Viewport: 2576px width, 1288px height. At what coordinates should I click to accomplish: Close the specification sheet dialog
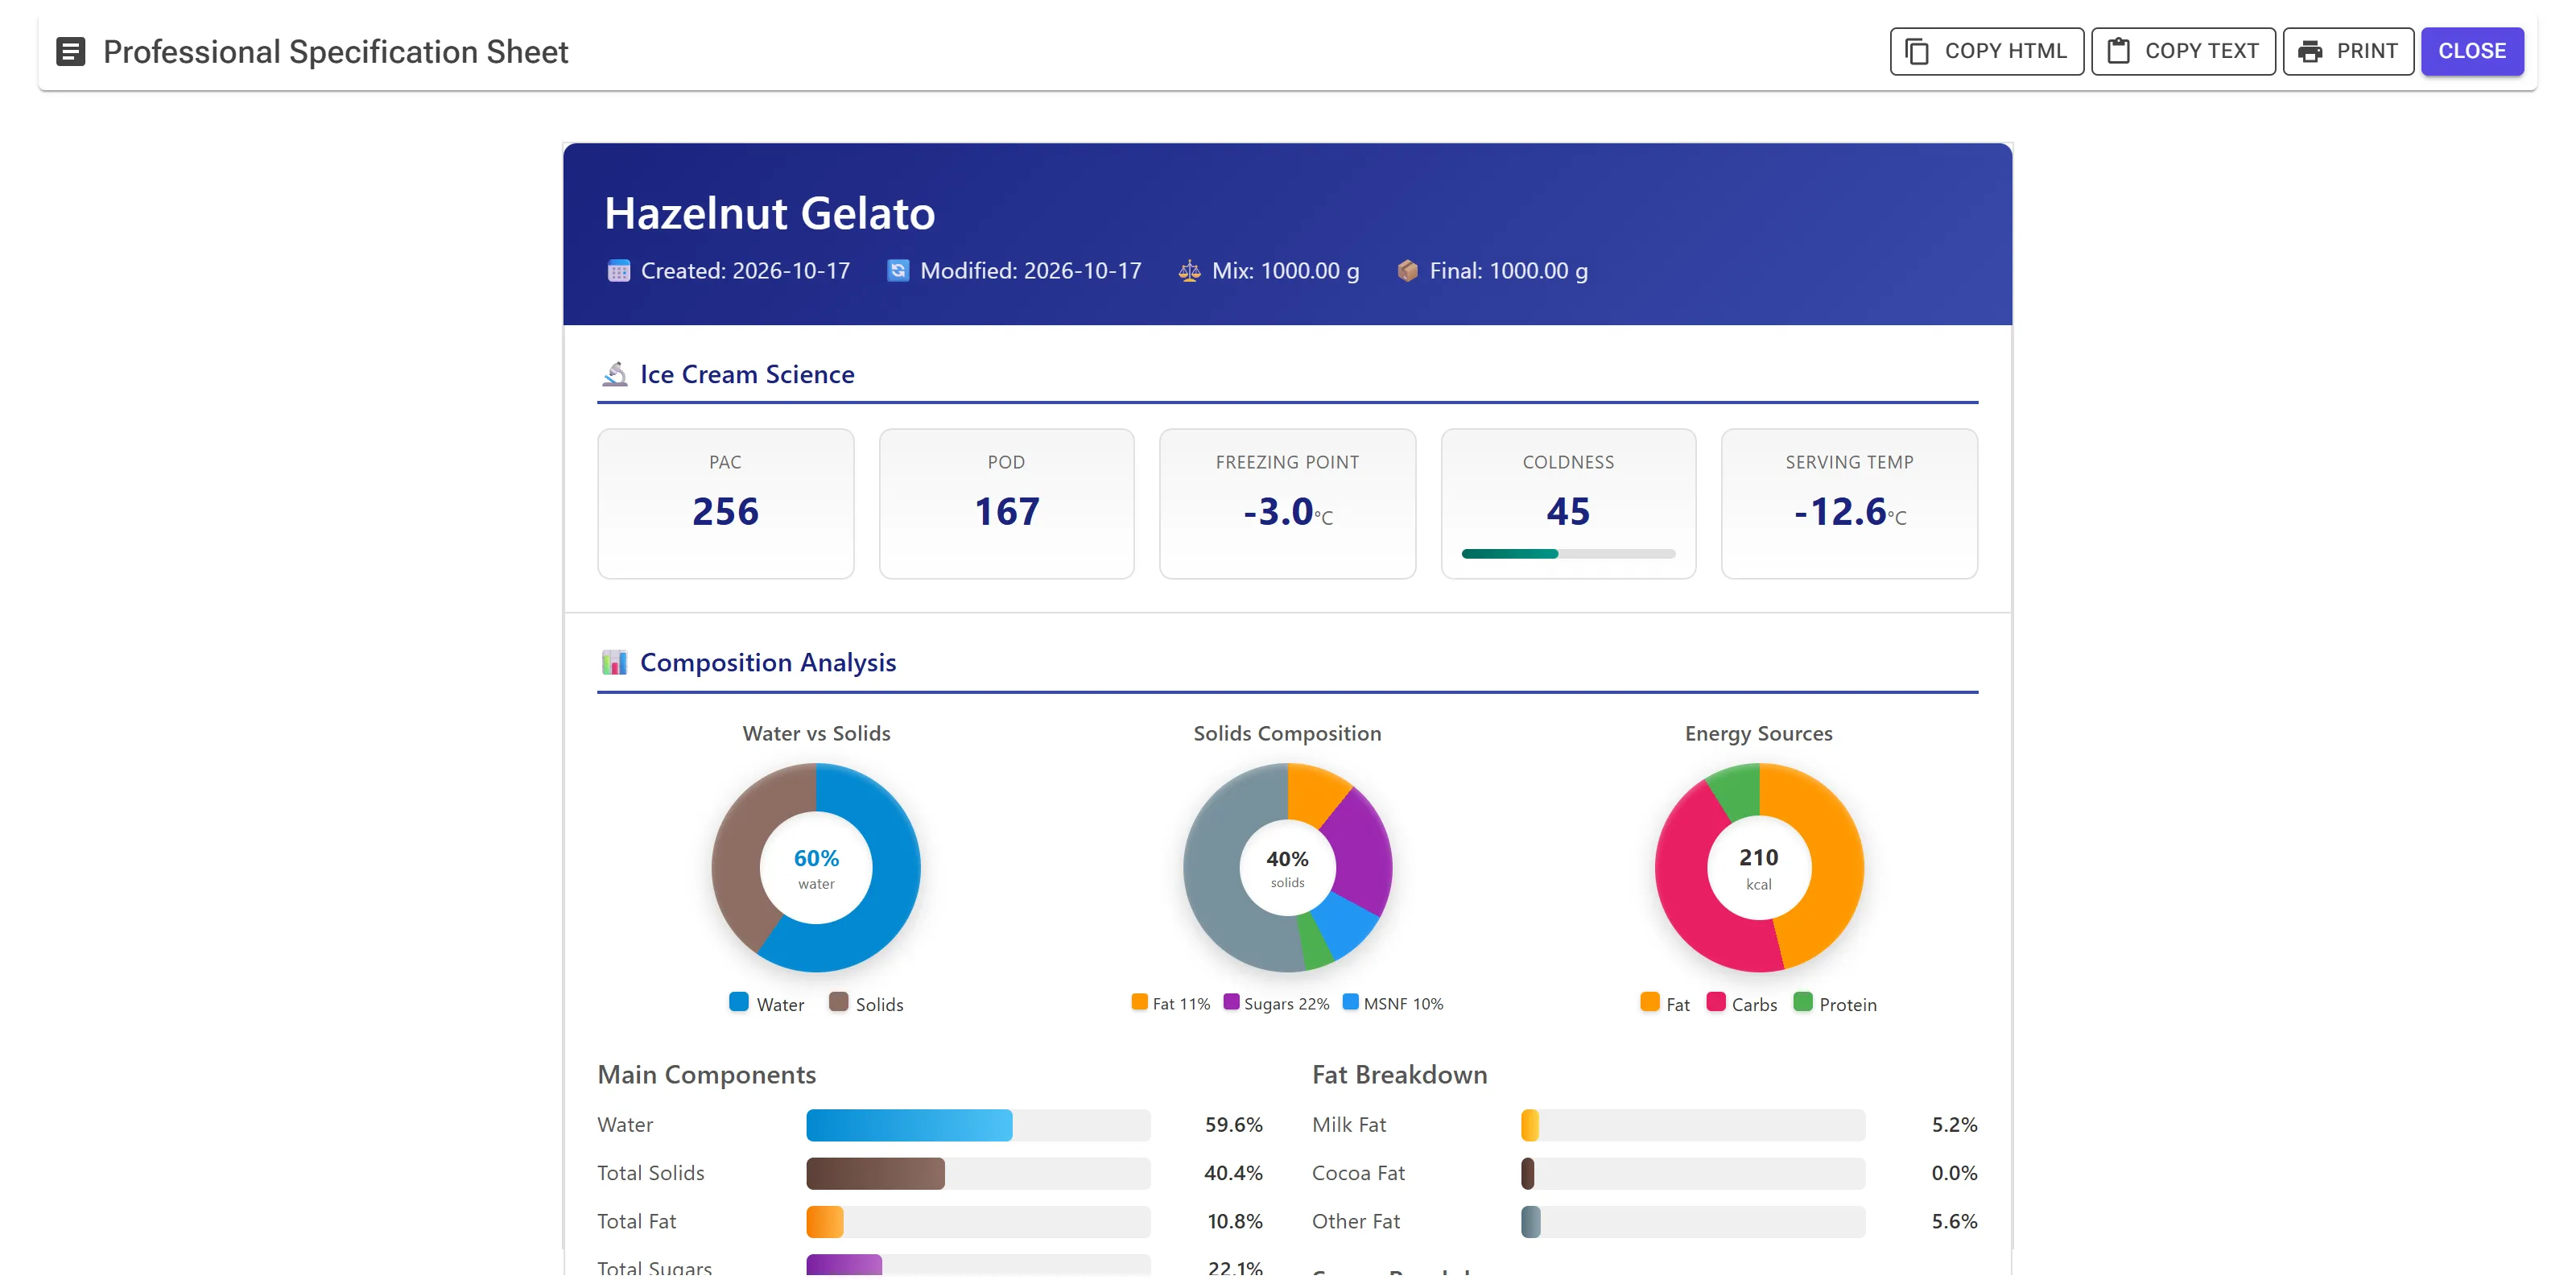pyautogui.click(x=2472, y=51)
